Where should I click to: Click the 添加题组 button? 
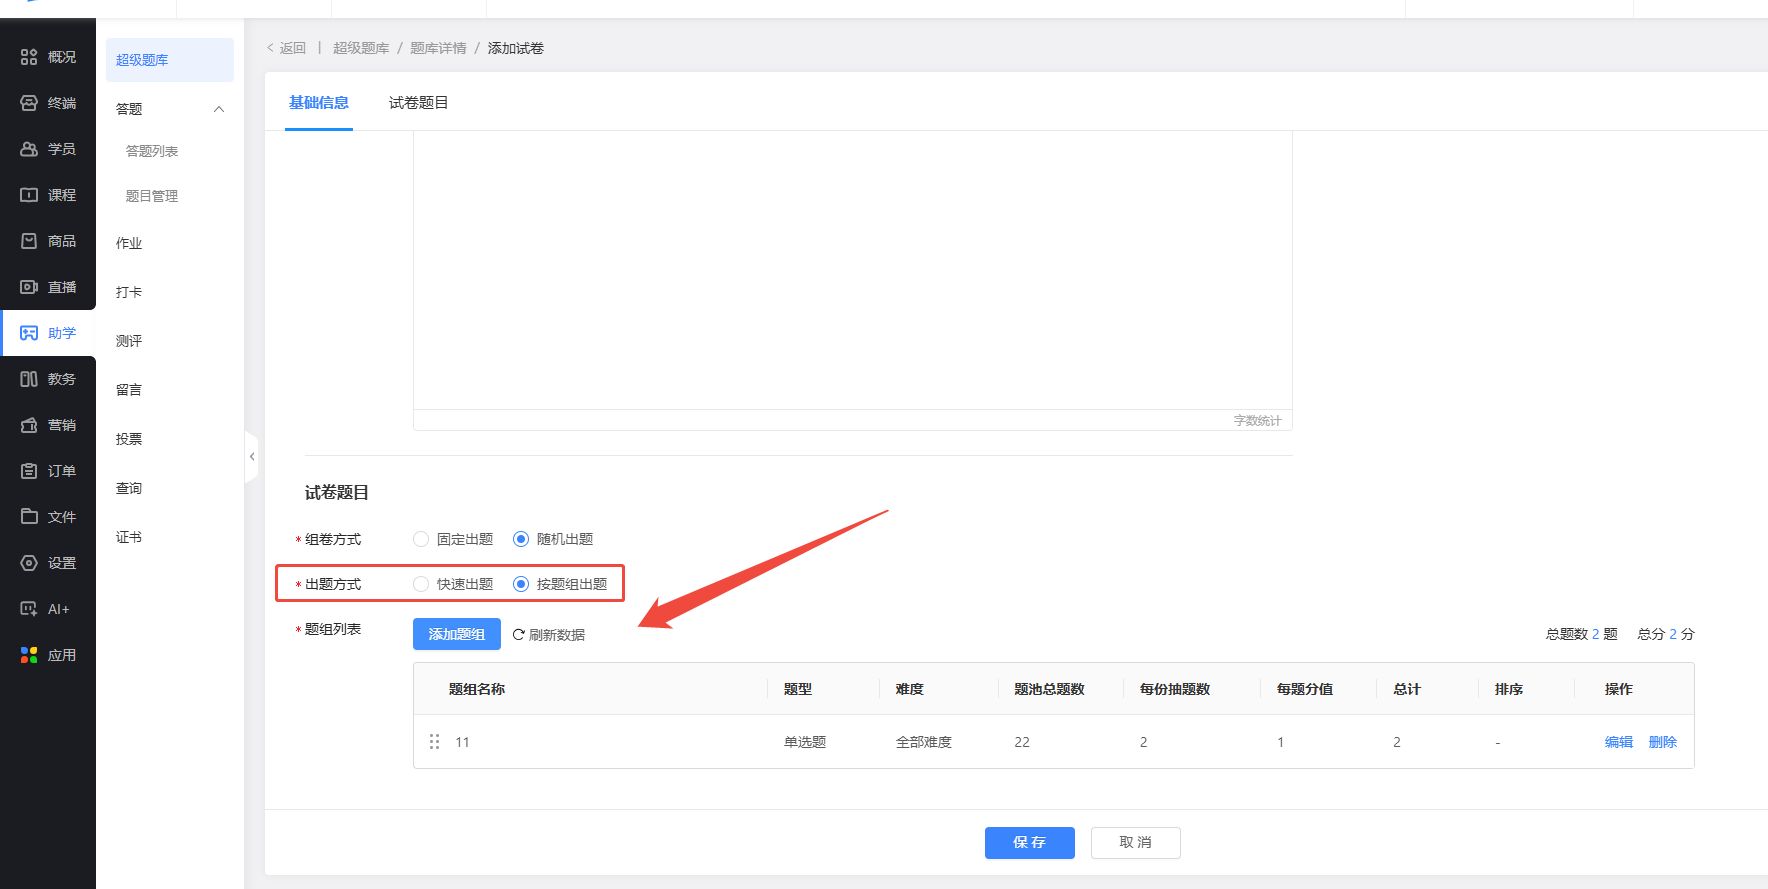point(457,634)
